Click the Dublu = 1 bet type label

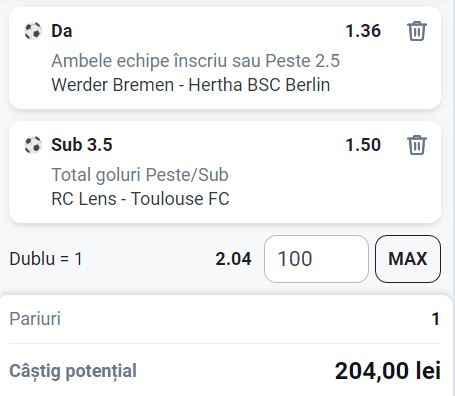46,259
